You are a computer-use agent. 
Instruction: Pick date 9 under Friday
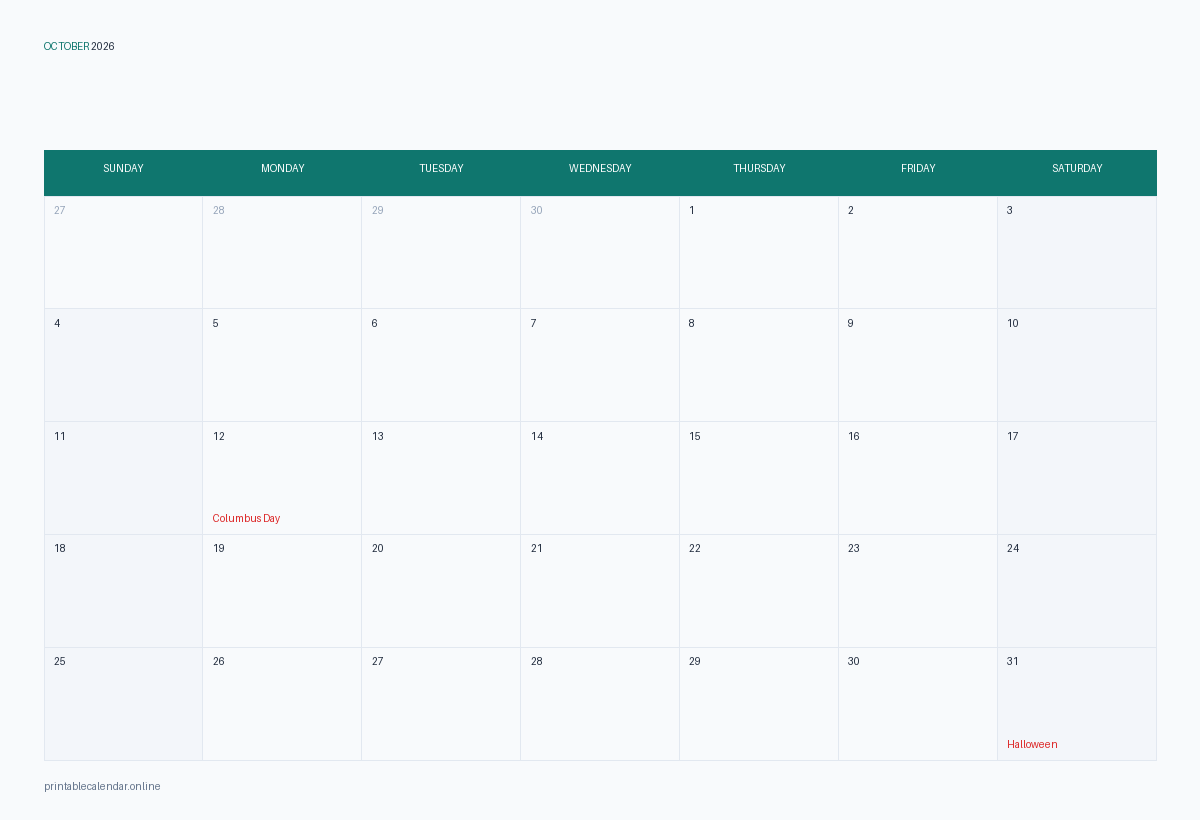851,323
